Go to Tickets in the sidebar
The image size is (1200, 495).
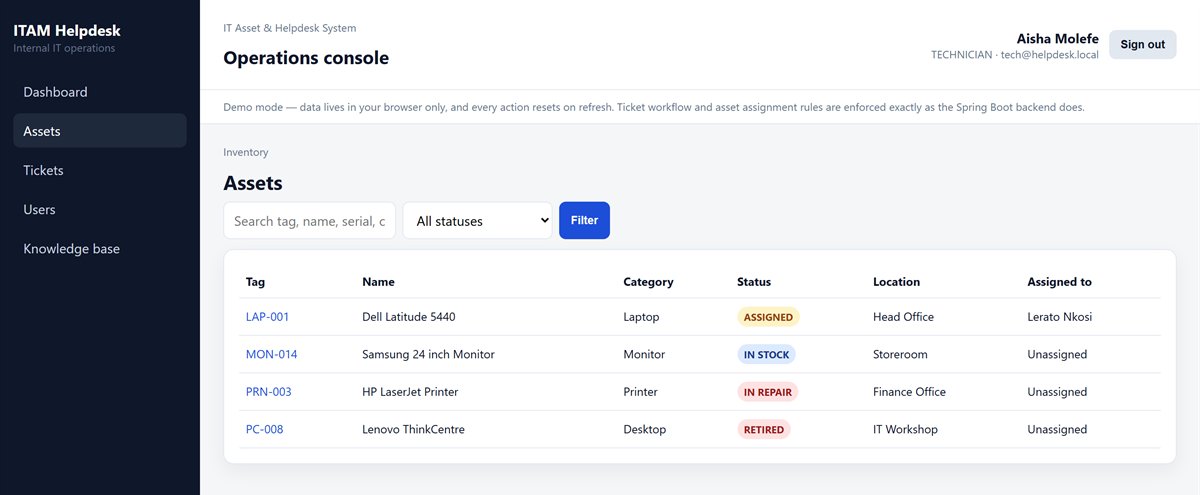[100, 170]
